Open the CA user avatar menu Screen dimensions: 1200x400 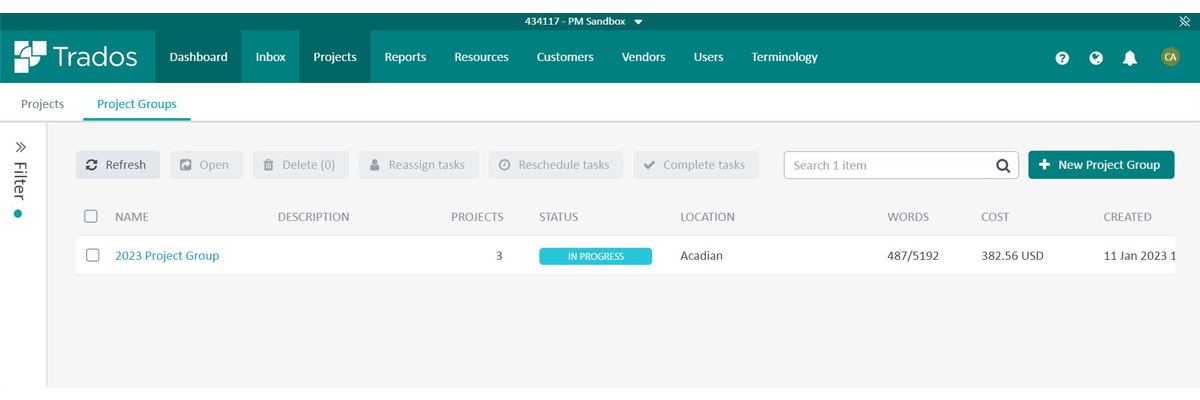pyautogui.click(x=1170, y=57)
